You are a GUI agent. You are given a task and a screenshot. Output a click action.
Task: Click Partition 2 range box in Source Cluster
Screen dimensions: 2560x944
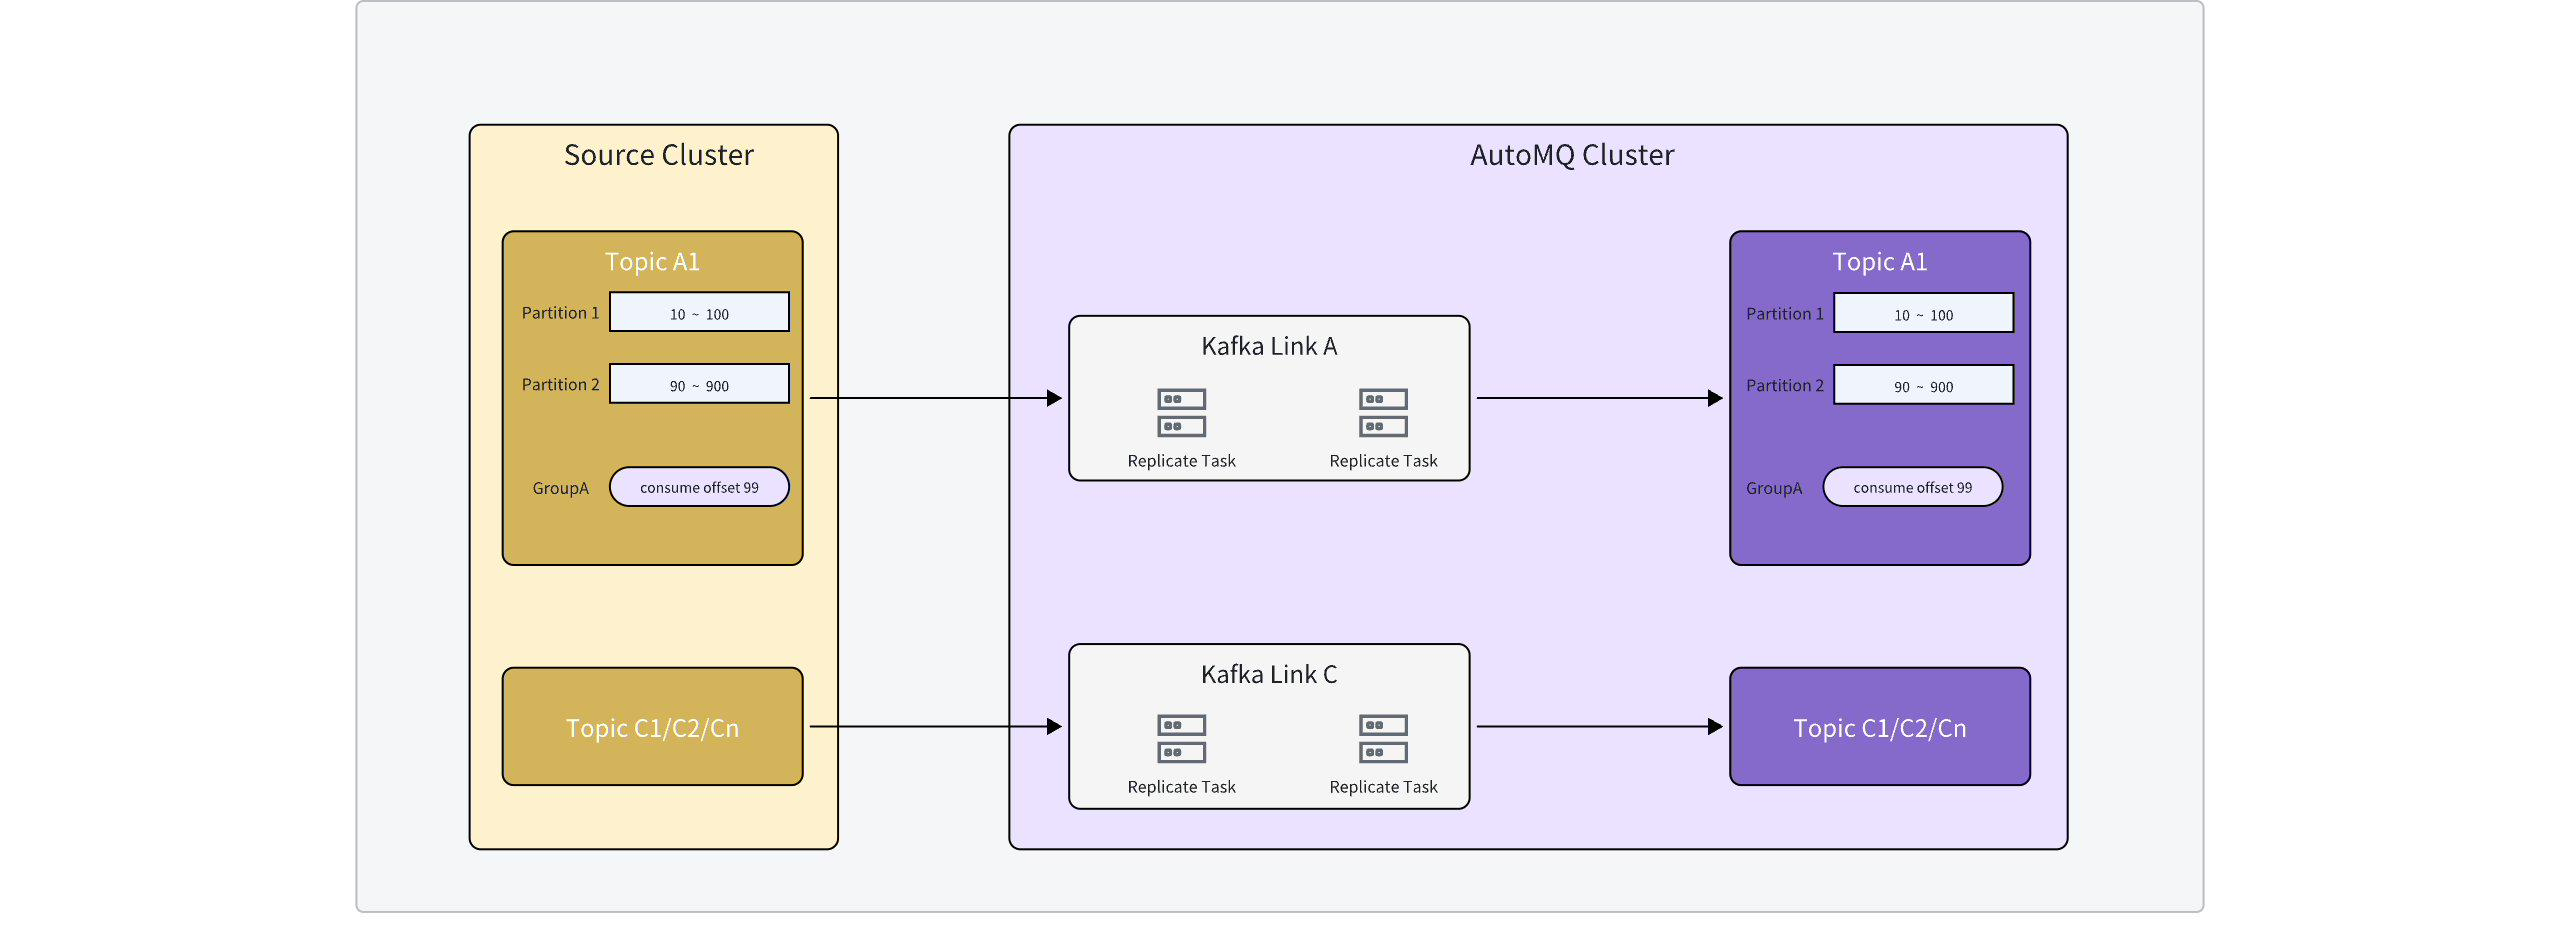tap(699, 384)
